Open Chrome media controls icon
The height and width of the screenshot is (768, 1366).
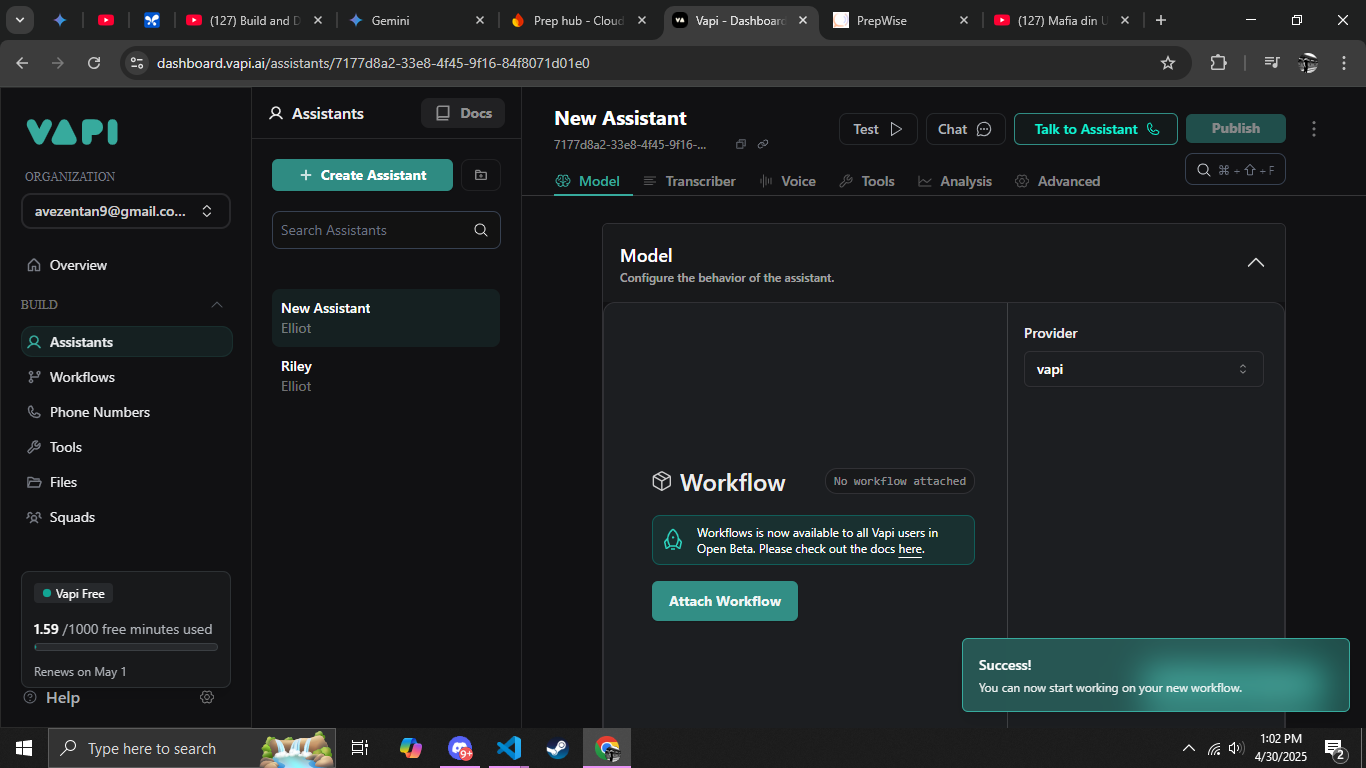(x=1271, y=63)
